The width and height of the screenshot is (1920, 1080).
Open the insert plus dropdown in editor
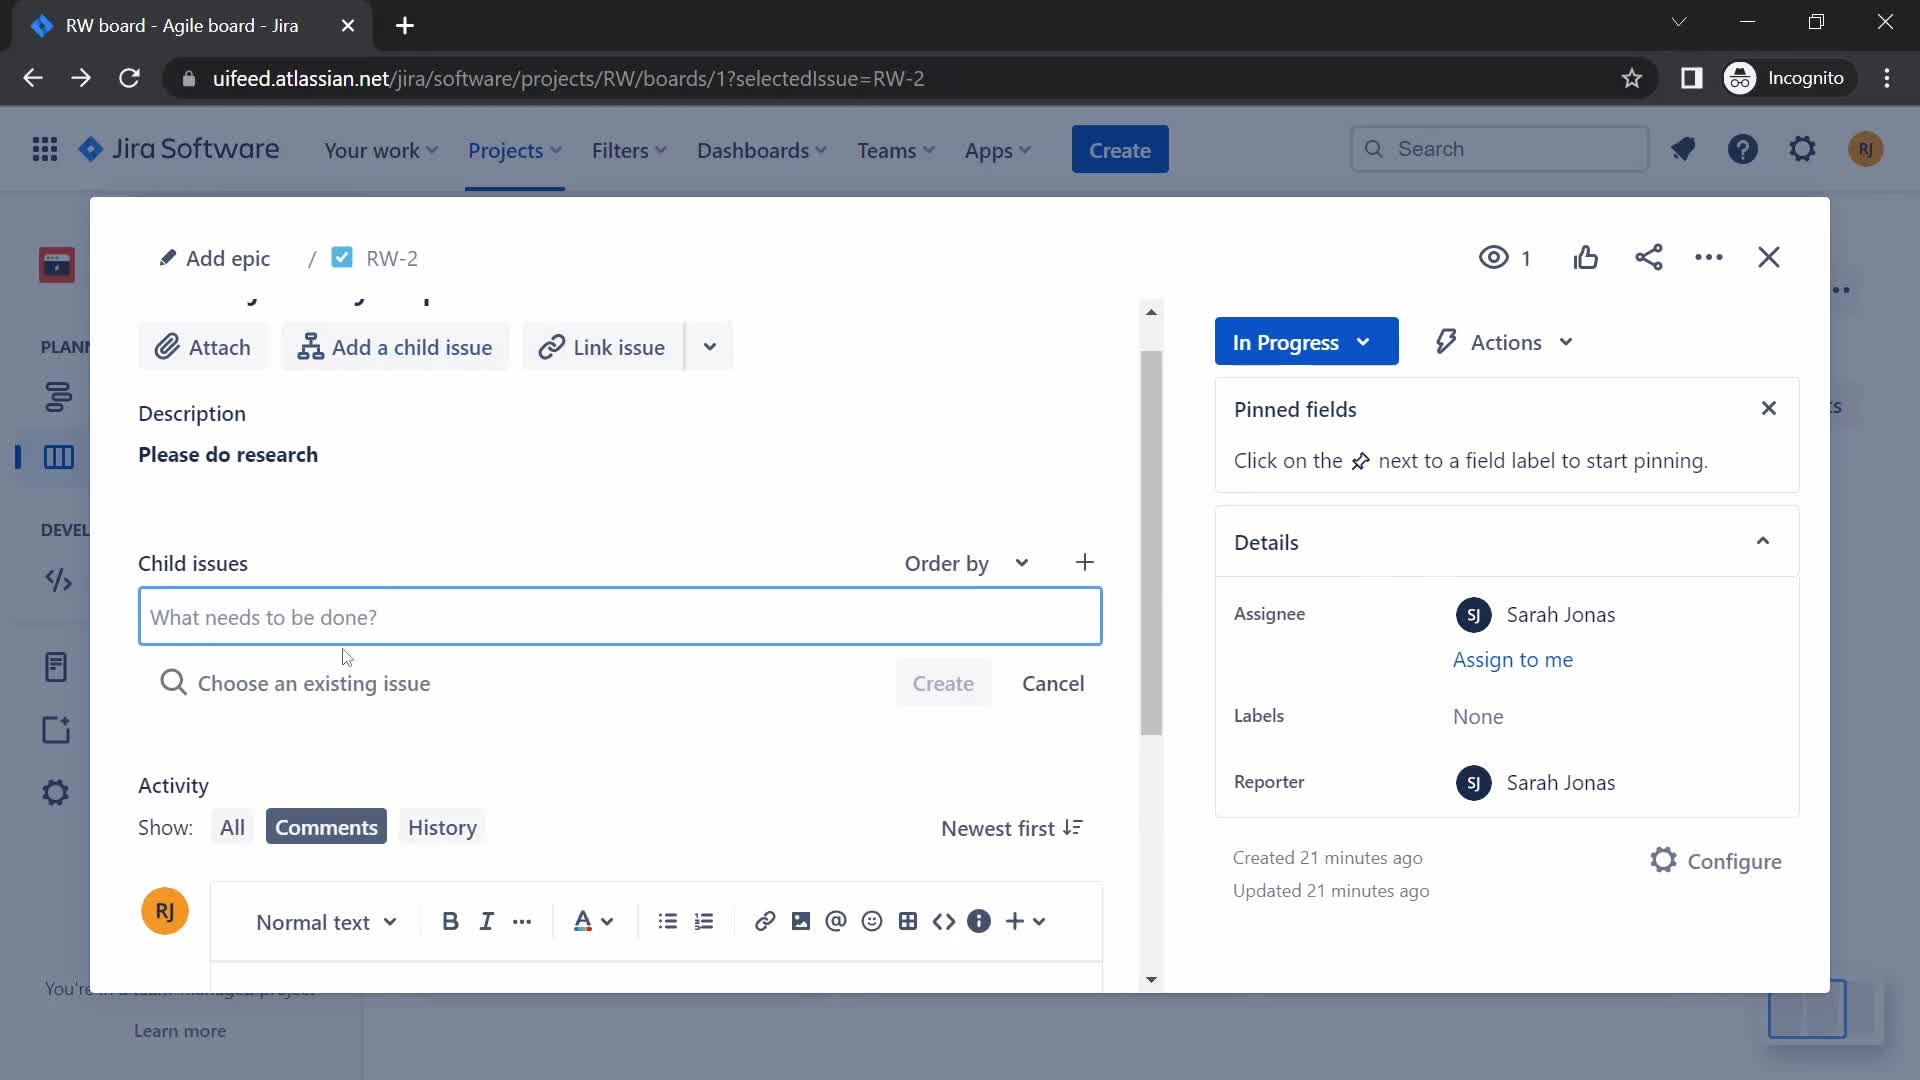pyautogui.click(x=1025, y=922)
